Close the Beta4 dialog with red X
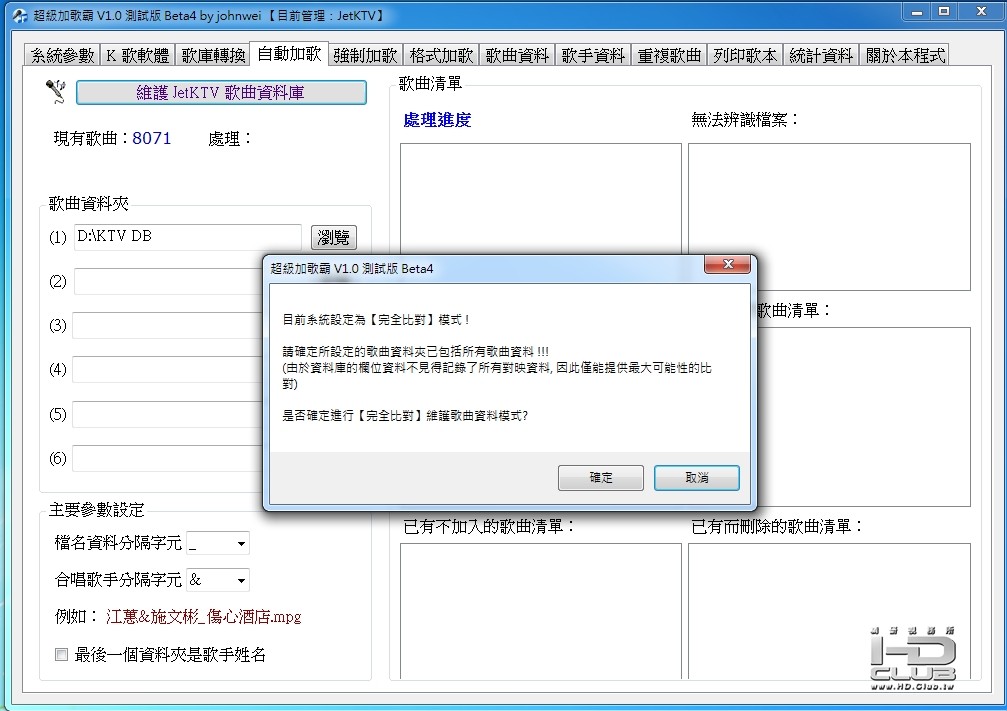 (x=727, y=264)
